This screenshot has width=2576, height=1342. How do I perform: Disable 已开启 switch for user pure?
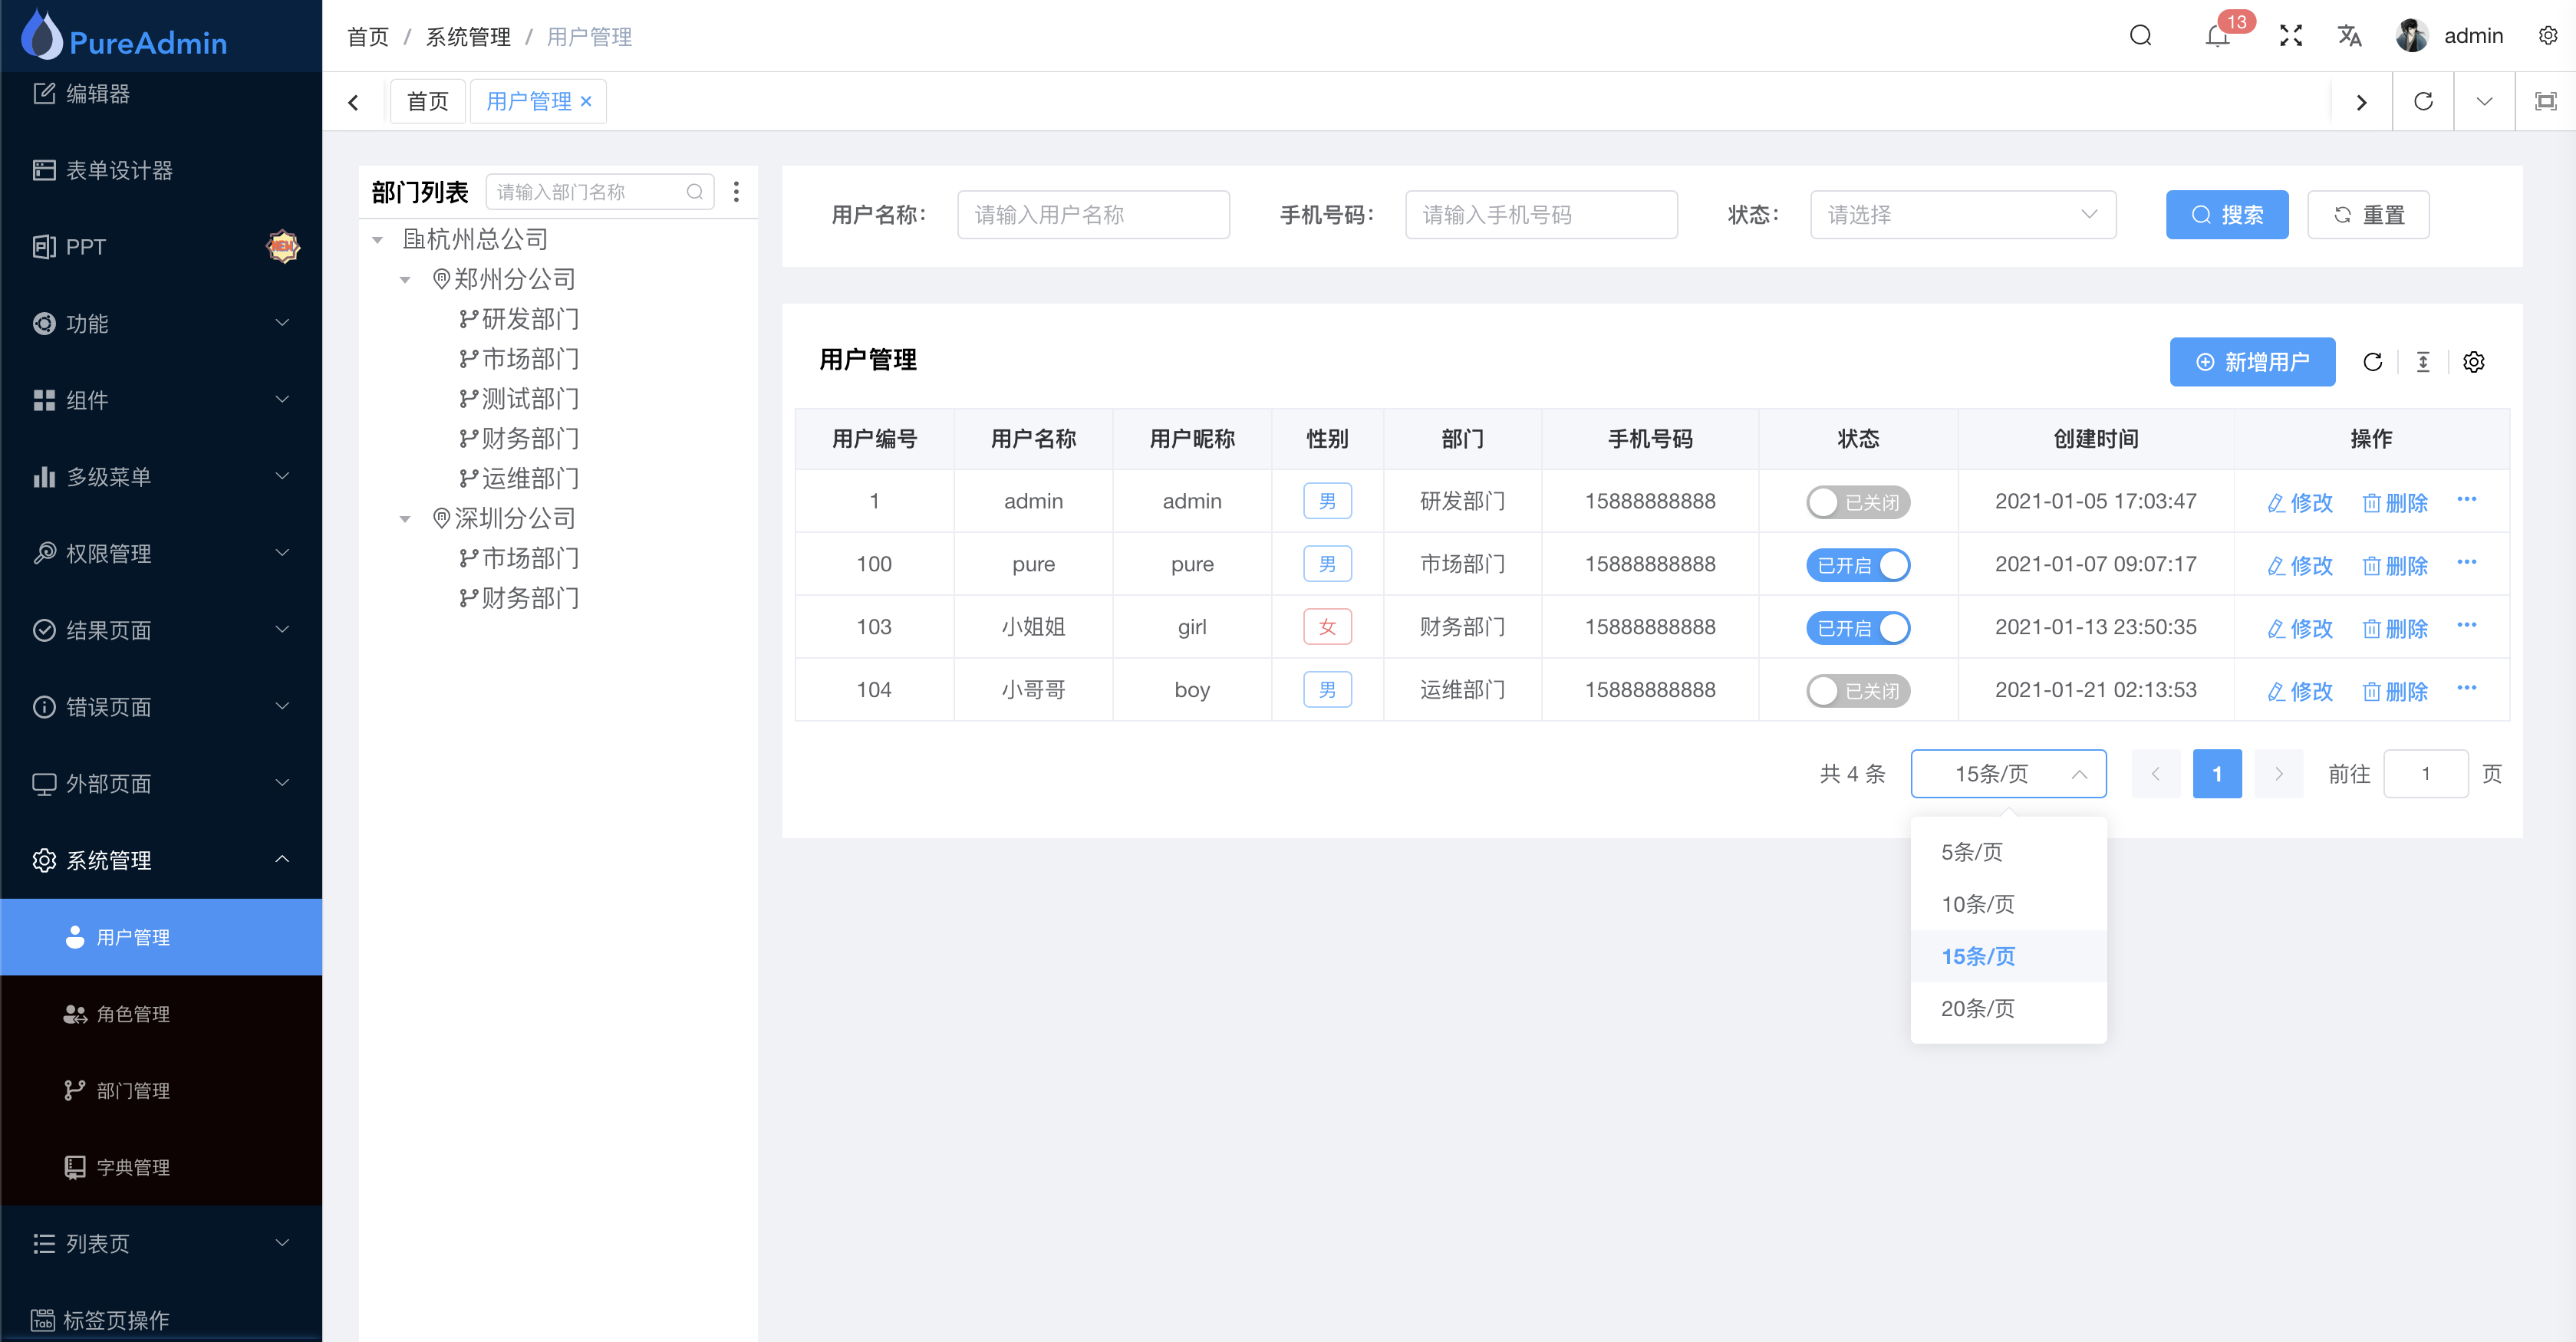click(1857, 564)
